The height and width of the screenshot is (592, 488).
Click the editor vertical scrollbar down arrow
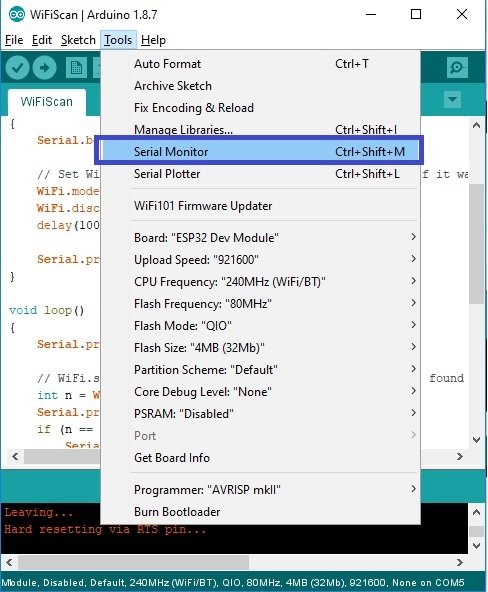[x=476, y=439]
